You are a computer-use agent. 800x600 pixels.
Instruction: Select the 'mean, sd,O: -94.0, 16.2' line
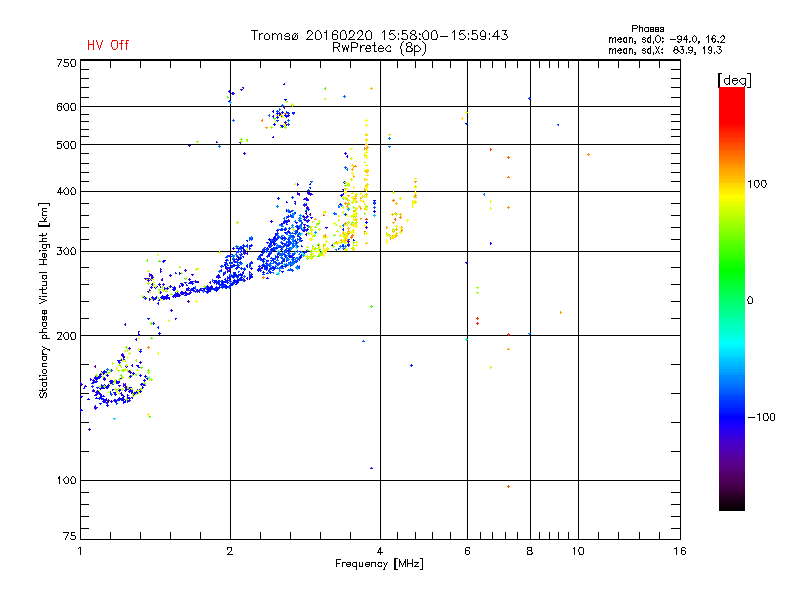pyautogui.click(x=666, y=39)
